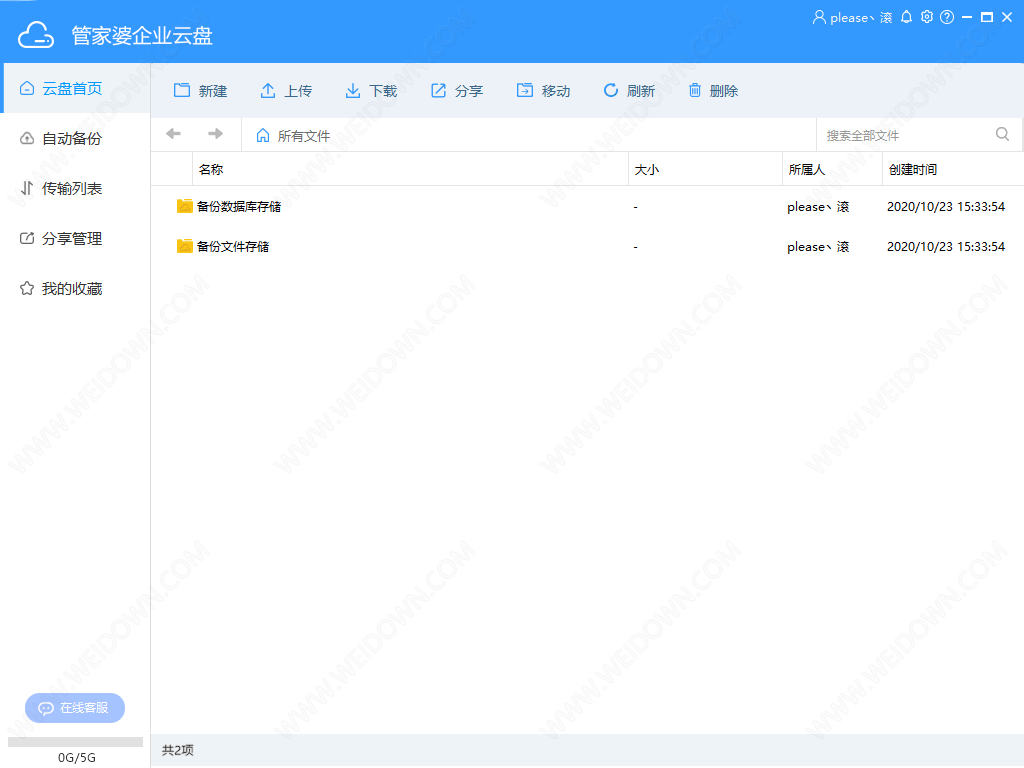Screen dimensions: 1024x768
Task: Click size cell of 备份数据库存储 row
Action: (x=635, y=207)
